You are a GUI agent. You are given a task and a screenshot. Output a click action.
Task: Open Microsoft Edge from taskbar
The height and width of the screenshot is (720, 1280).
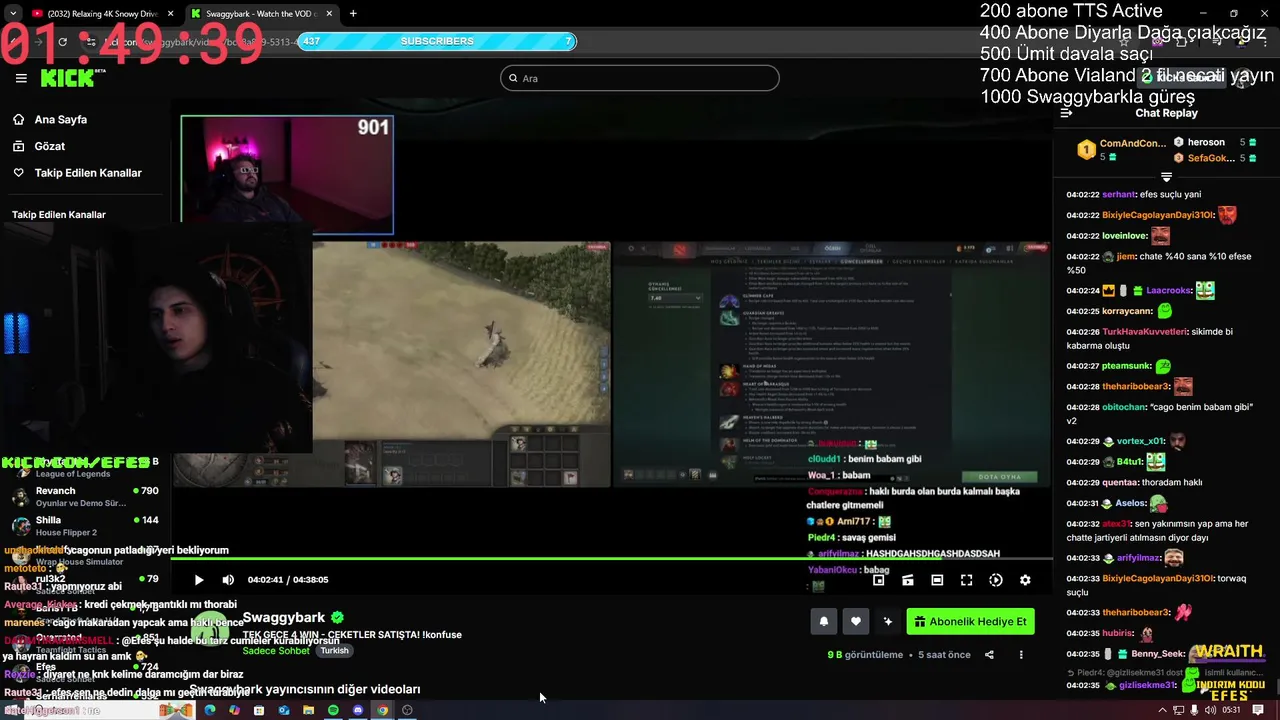point(209,710)
